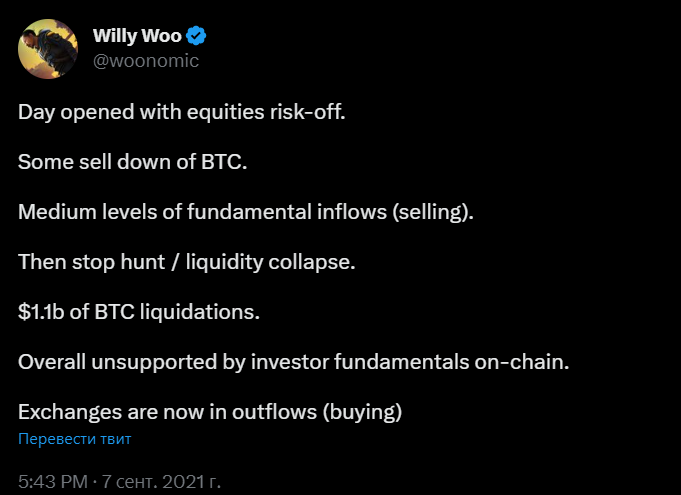Click the word "liquidations" in the tweet
This screenshot has width=681, height=495.
[x=202, y=311]
